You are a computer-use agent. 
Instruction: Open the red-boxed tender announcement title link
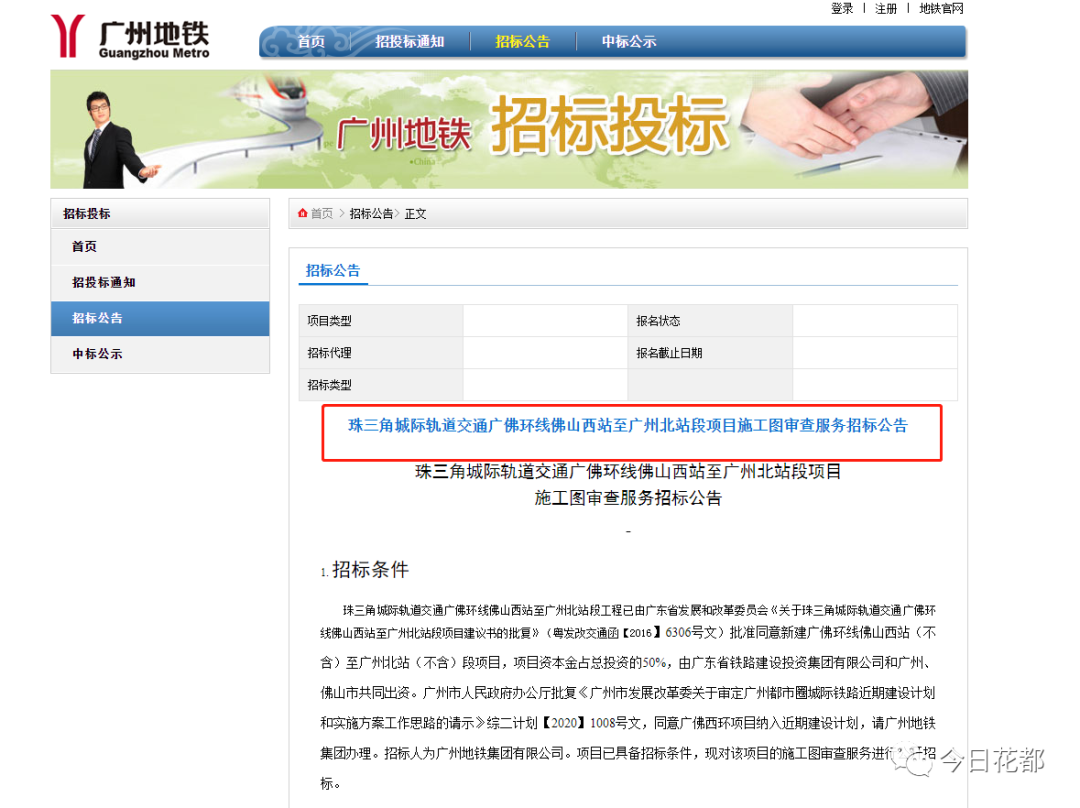[627, 425]
